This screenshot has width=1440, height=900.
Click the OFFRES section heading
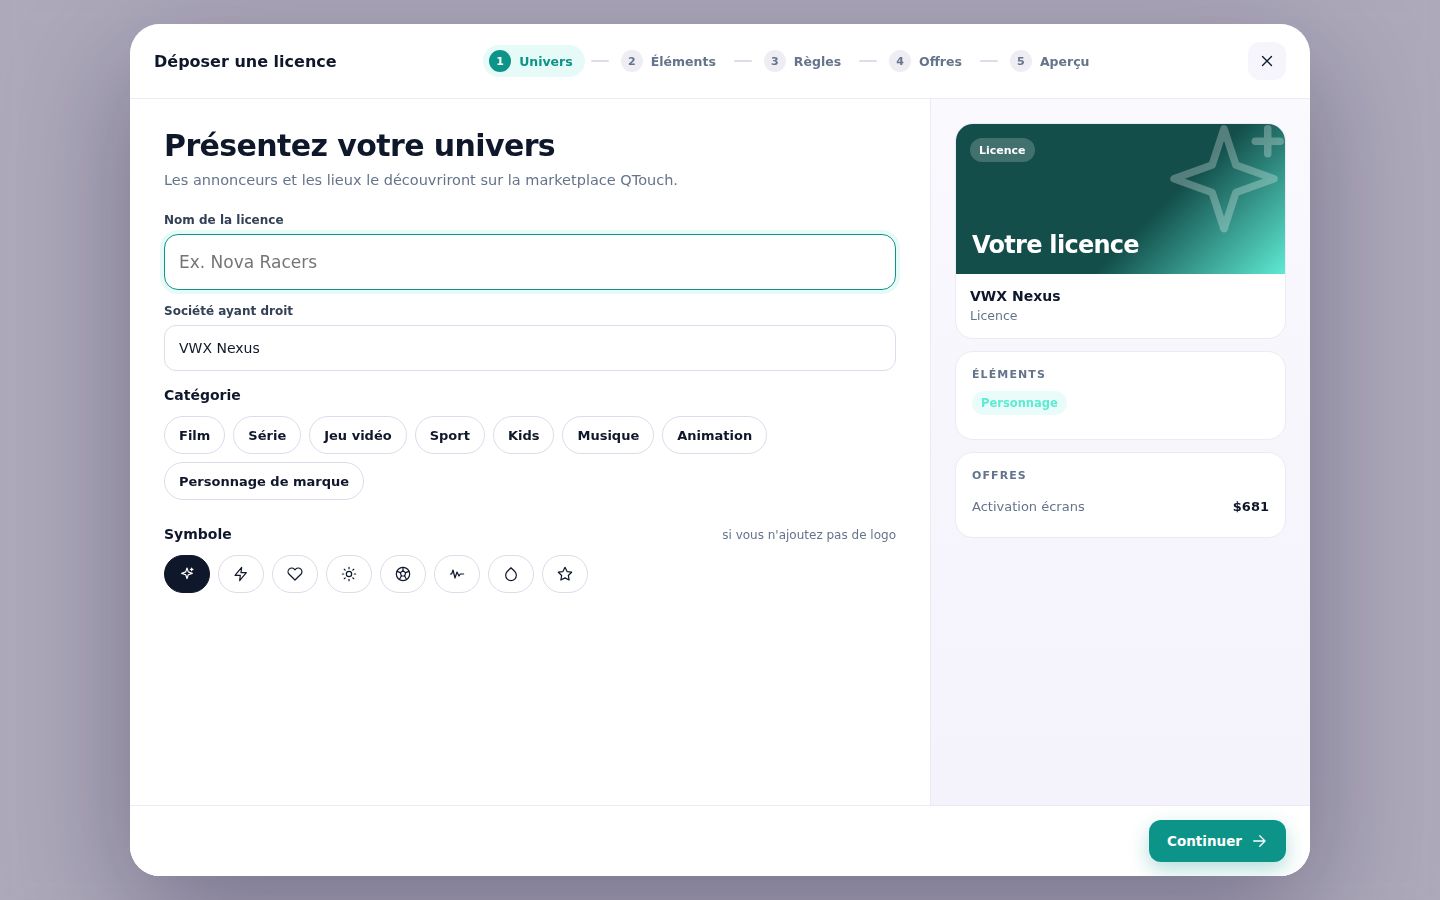(x=999, y=475)
